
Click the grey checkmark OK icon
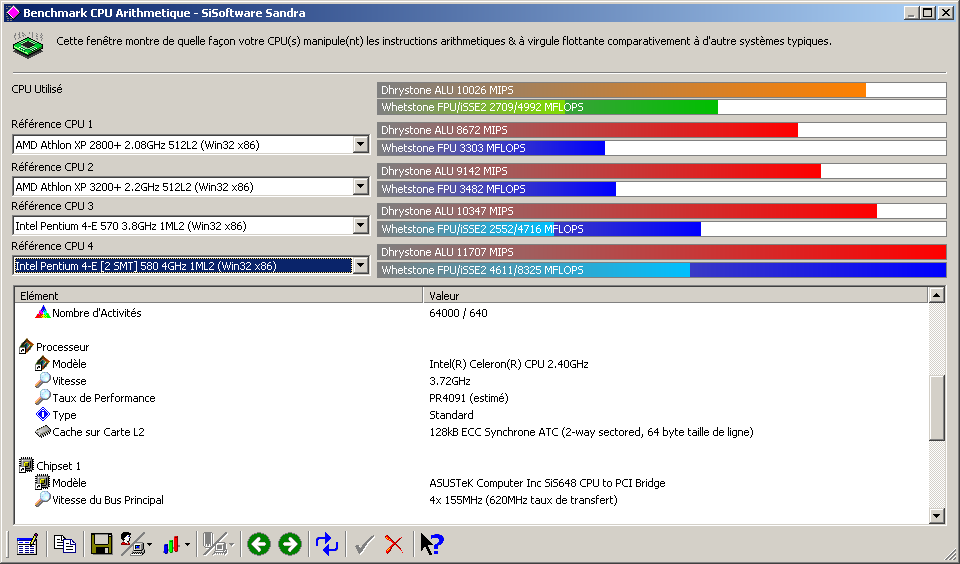click(x=364, y=544)
